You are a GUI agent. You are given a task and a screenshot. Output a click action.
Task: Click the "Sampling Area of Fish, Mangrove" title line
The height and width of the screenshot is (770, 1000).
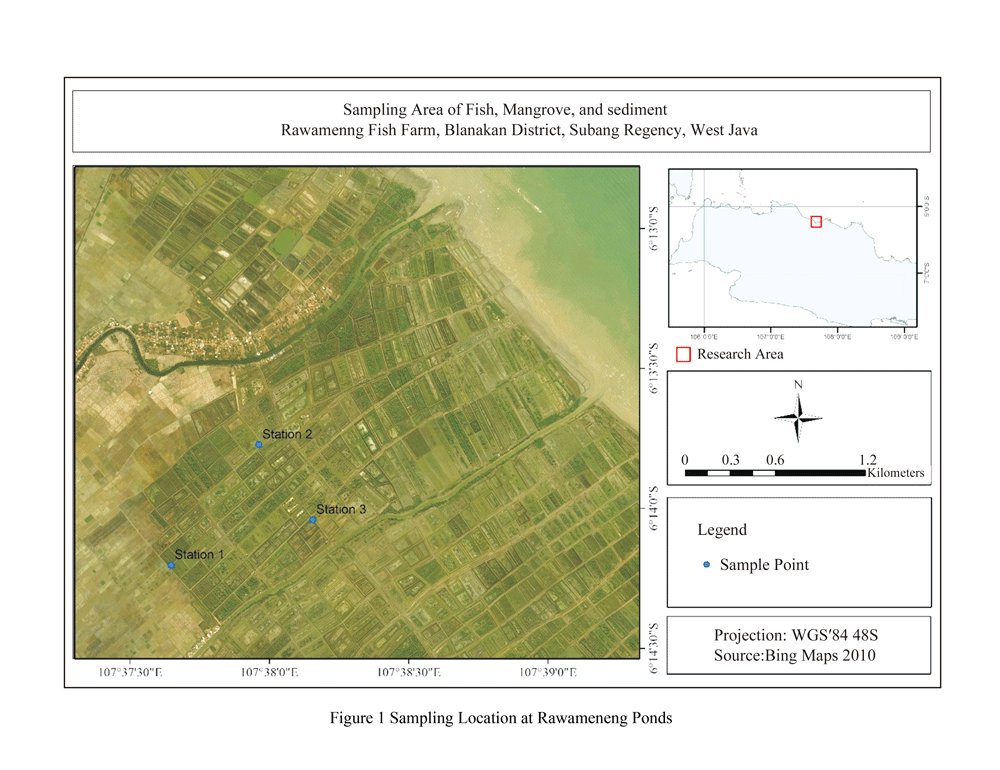click(x=505, y=110)
